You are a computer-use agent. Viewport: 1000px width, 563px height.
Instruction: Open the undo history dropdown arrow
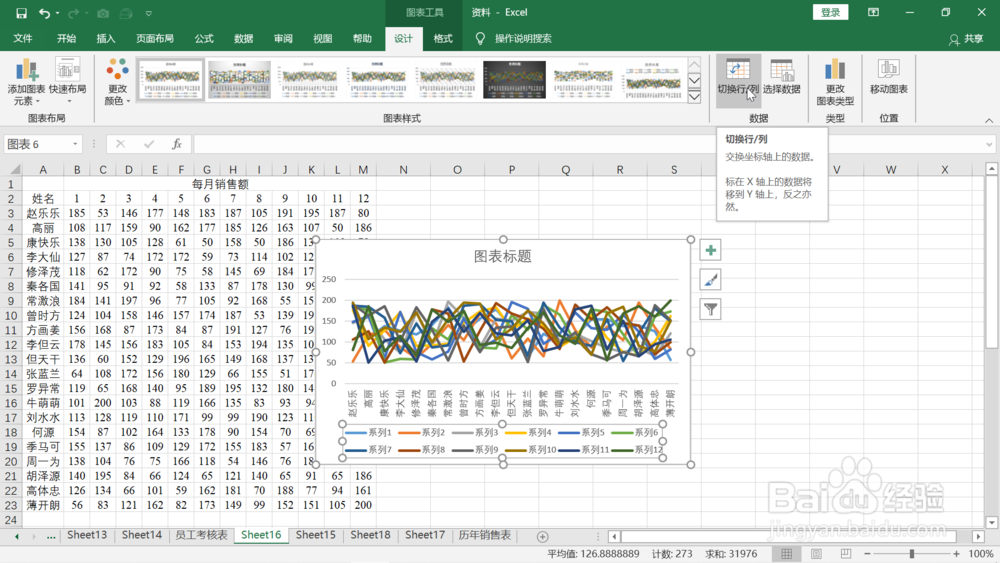(x=57, y=13)
